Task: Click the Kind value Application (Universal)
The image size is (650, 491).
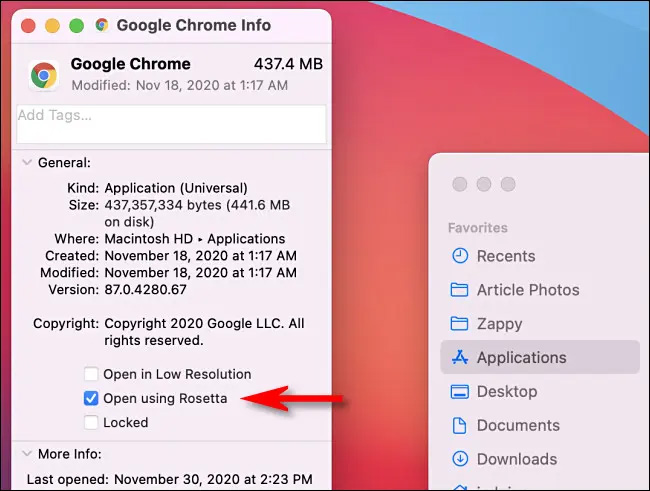Action: tap(176, 188)
